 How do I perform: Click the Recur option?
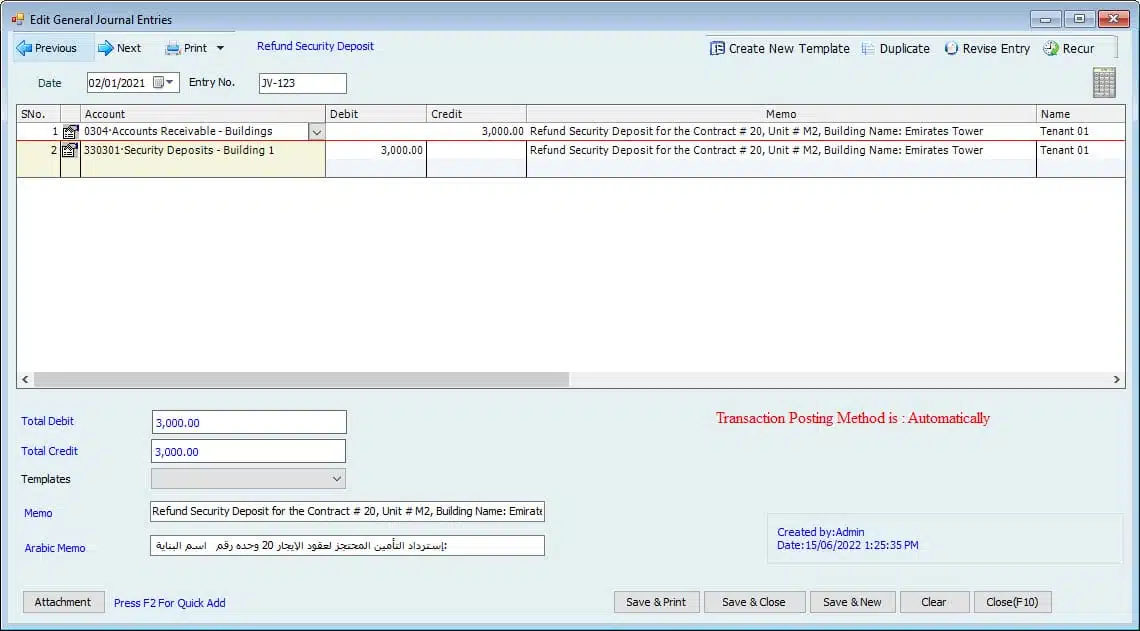[x=1069, y=48]
